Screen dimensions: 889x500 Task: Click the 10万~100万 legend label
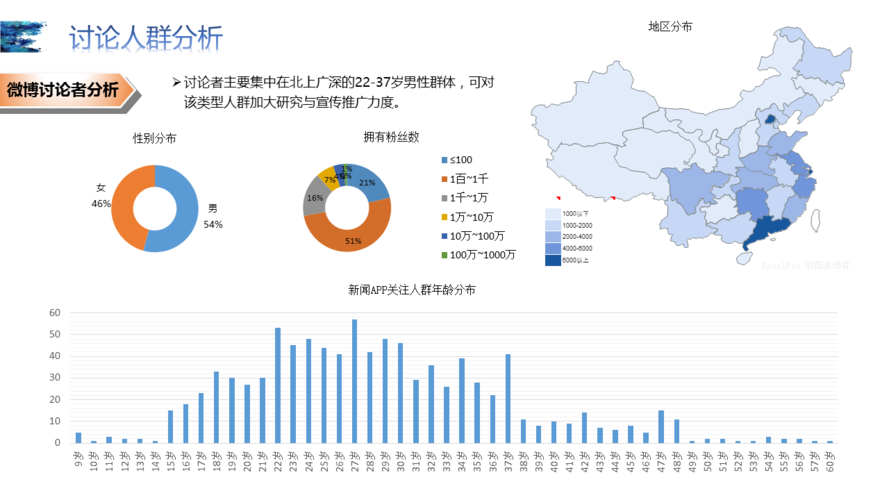pos(477,236)
